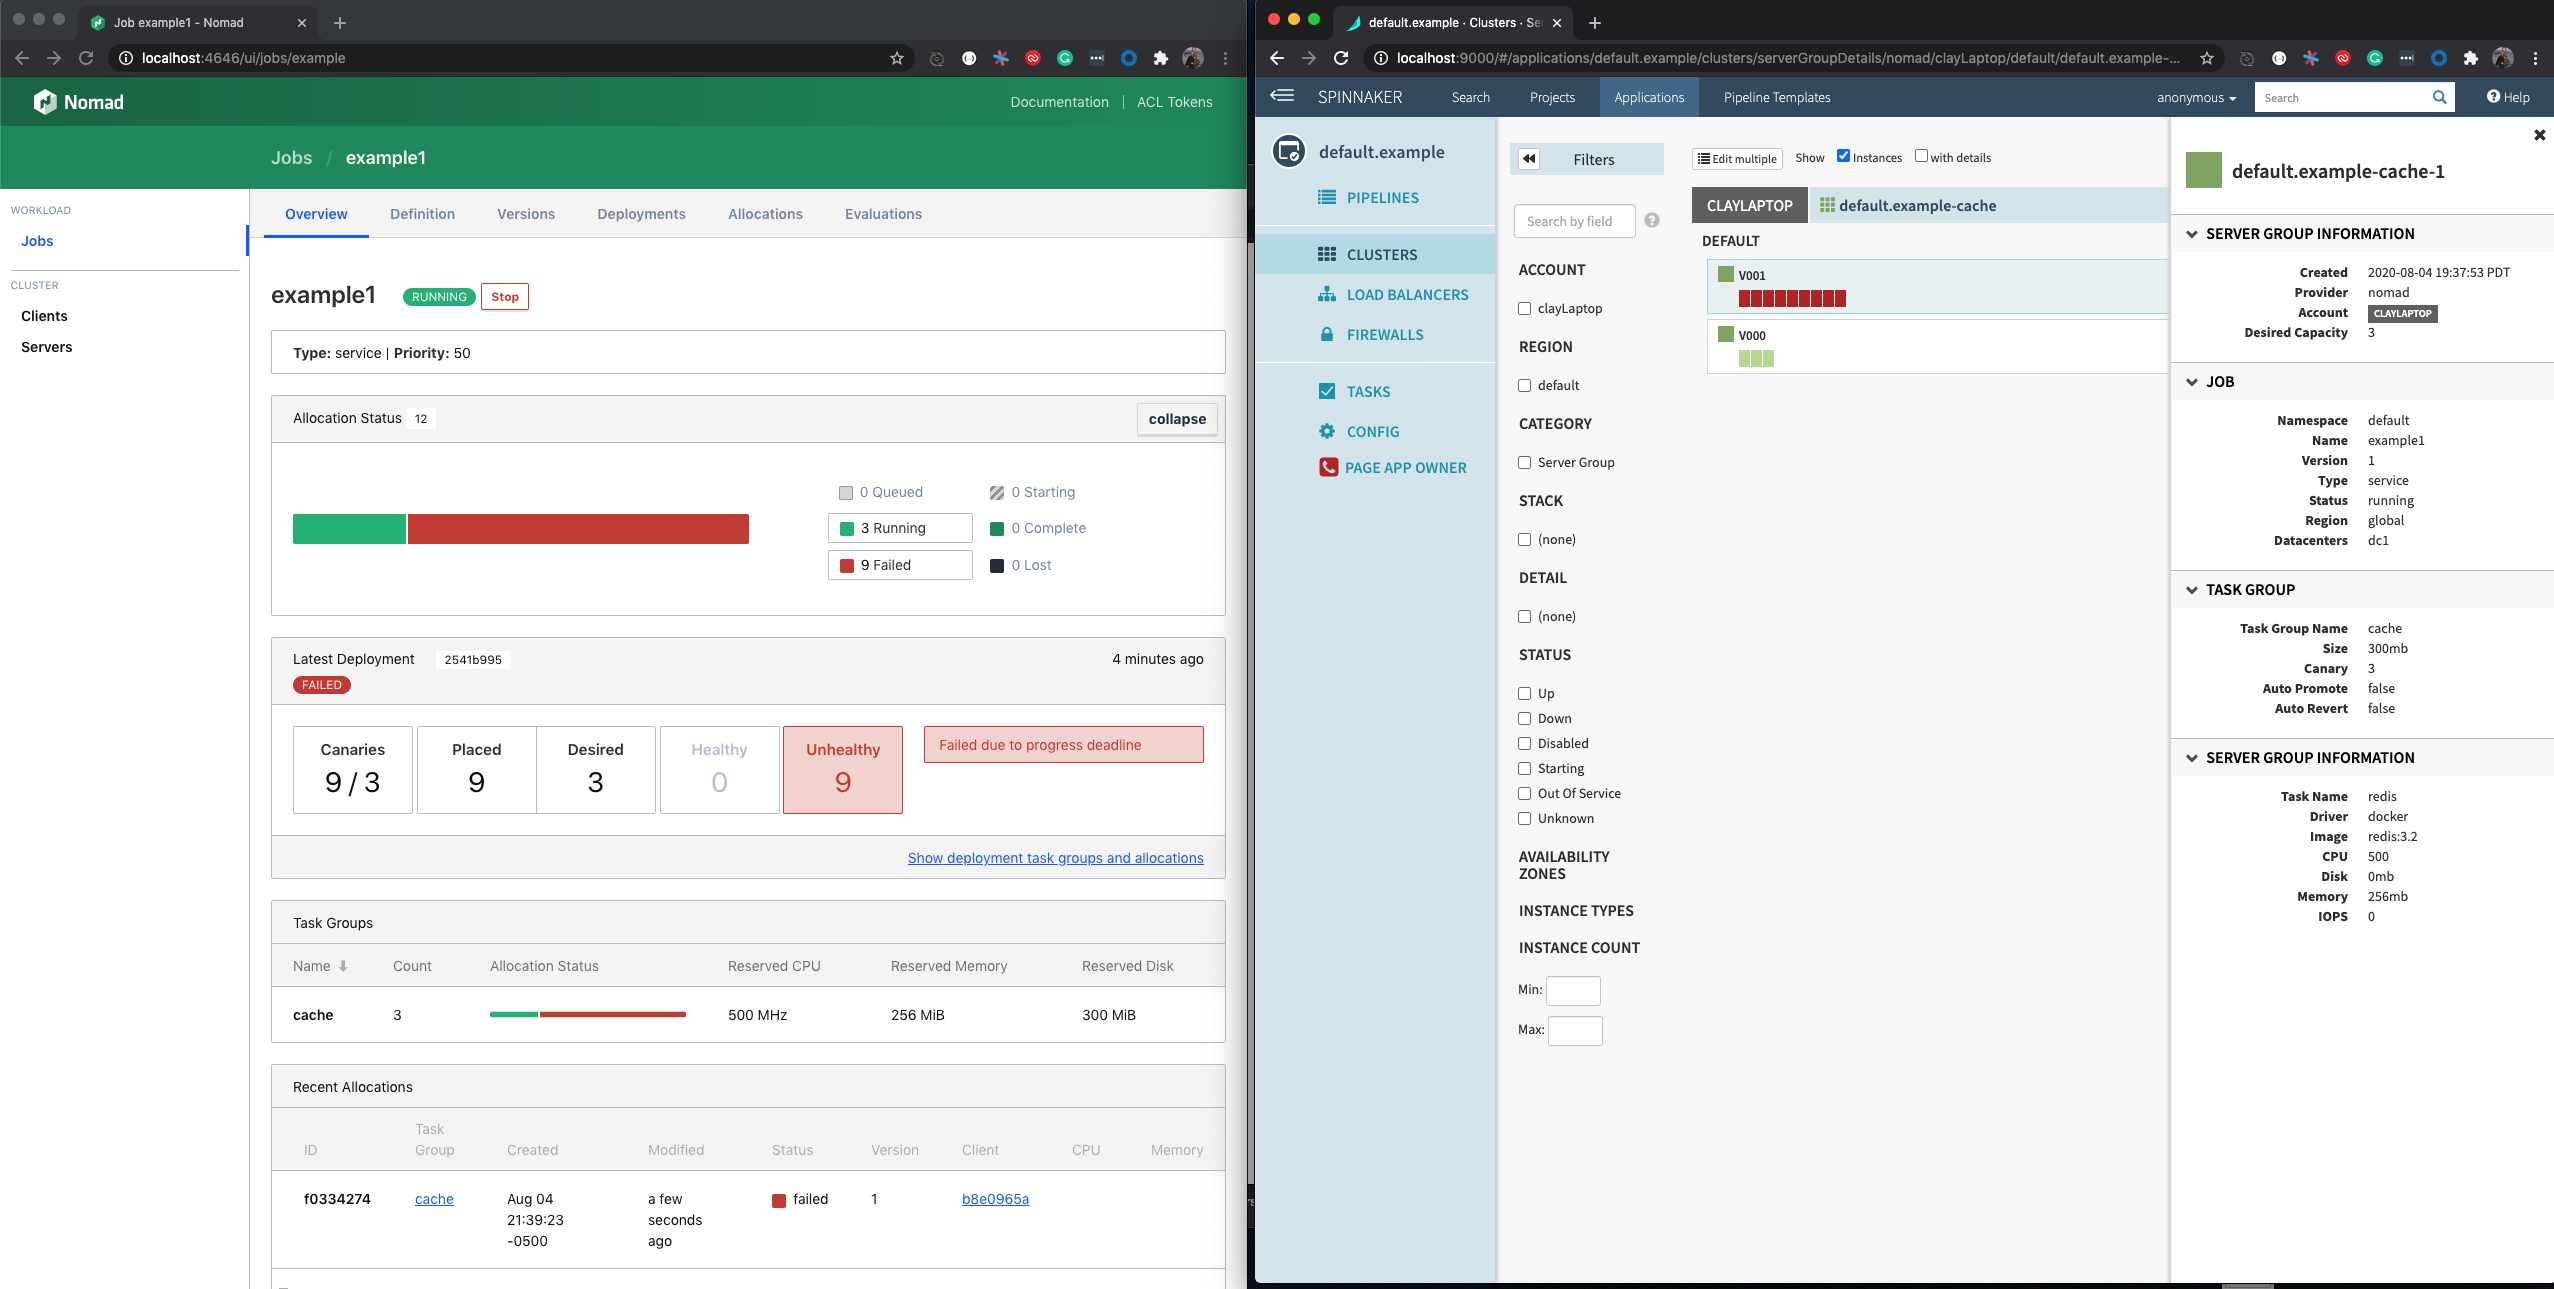Open the Pipeline Templates menu item

coord(1776,97)
